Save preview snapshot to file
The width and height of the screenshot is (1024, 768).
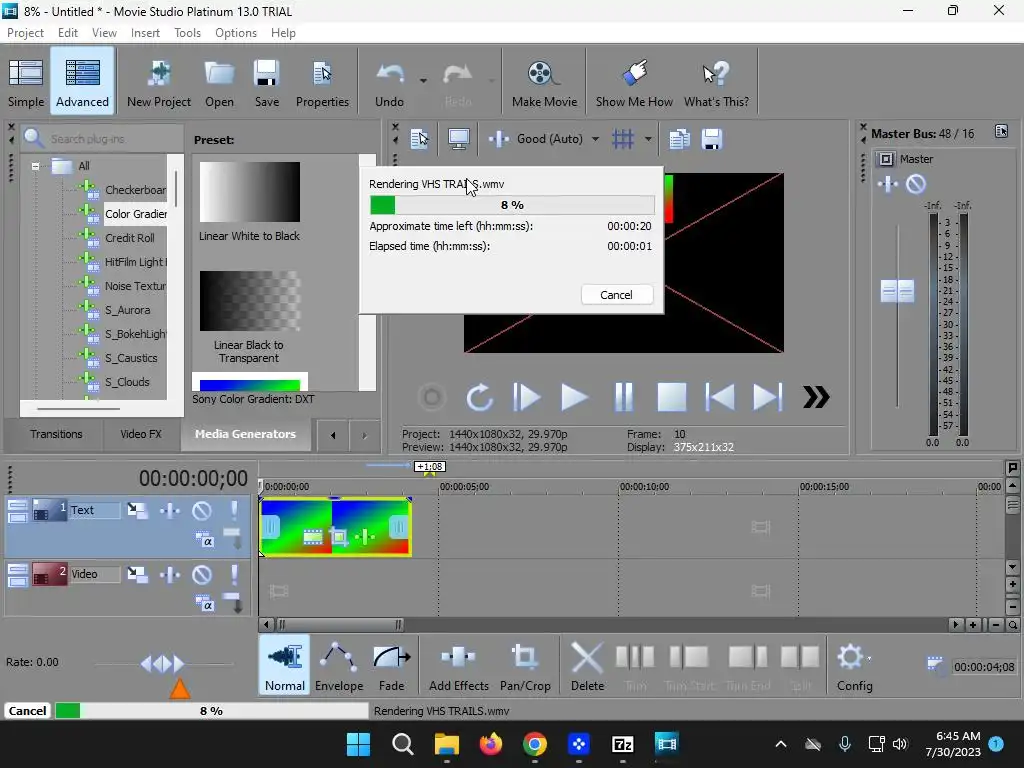tap(711, 139)
